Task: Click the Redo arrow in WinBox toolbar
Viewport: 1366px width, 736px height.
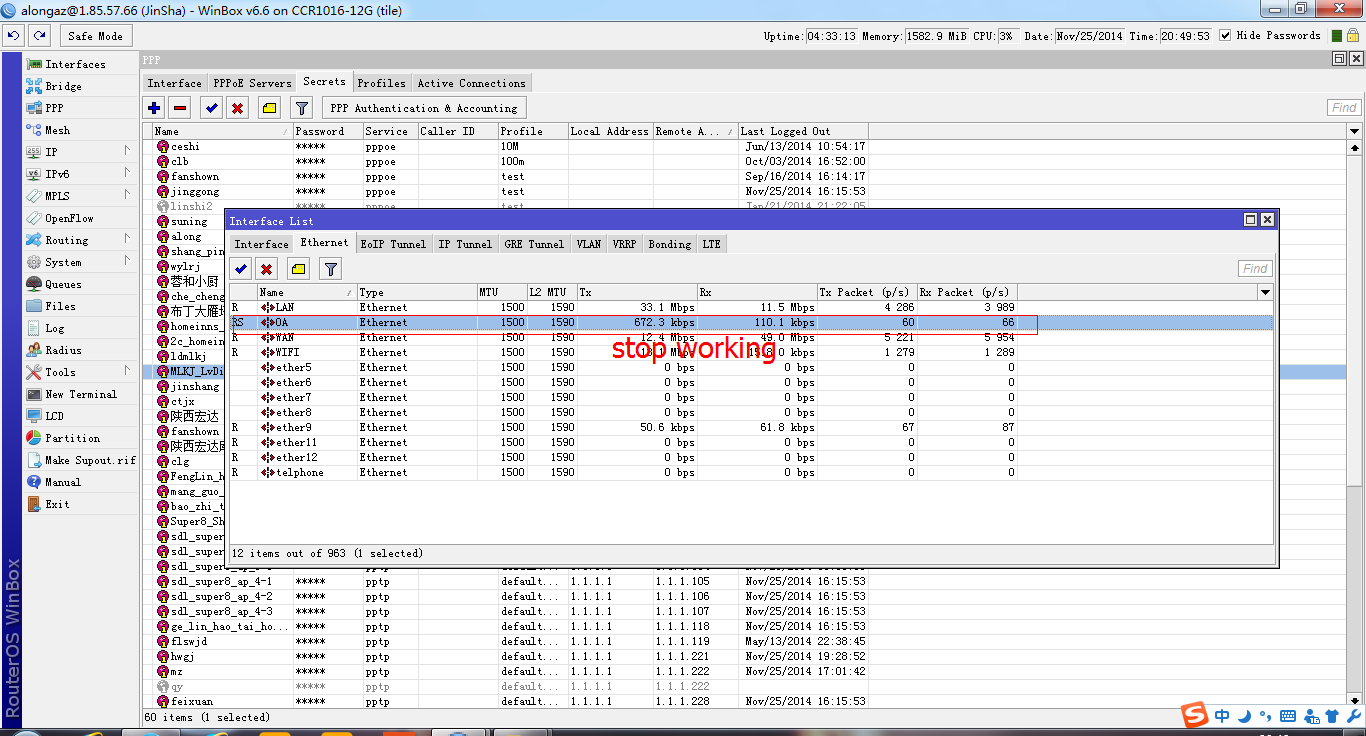Action: [39, 35]
